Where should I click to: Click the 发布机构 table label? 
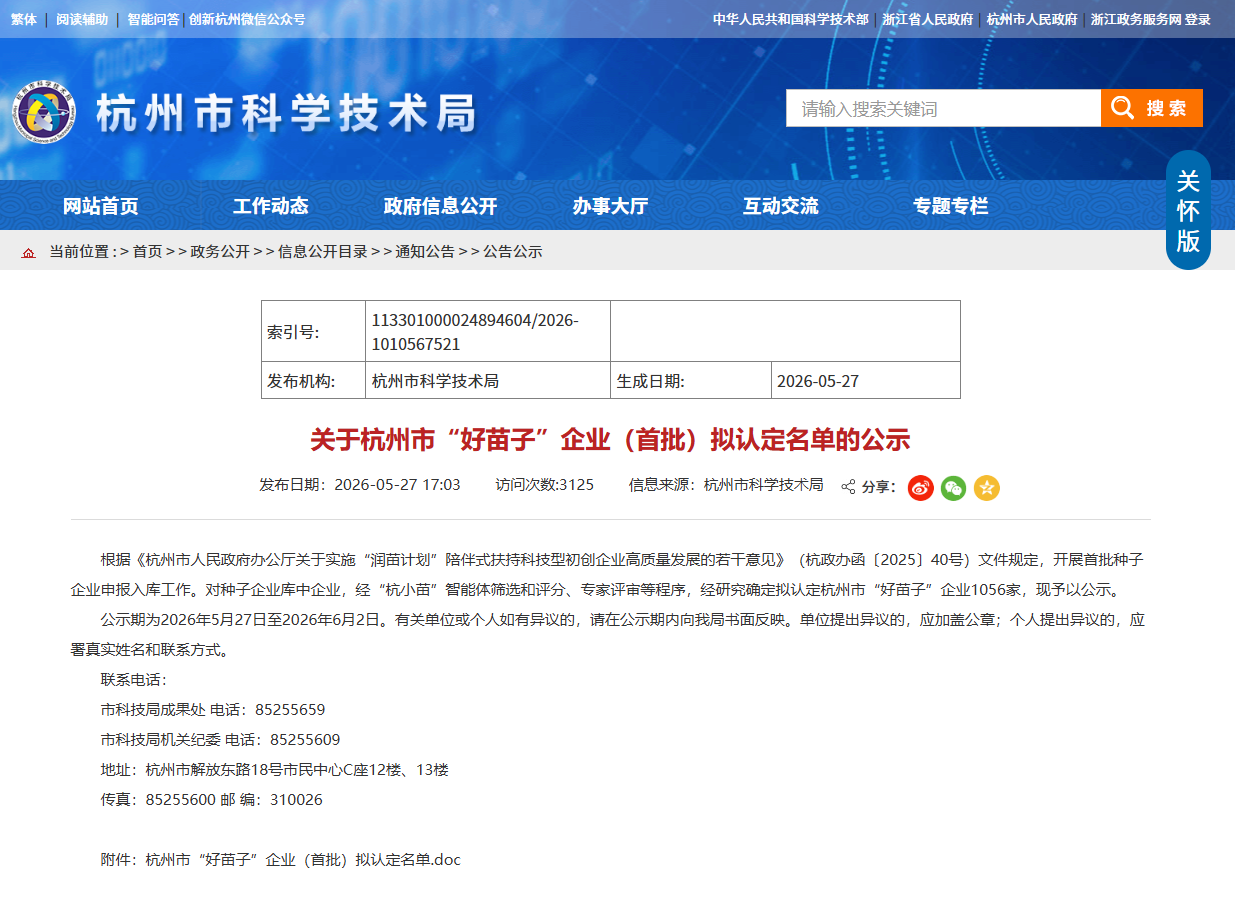(301, 381)
